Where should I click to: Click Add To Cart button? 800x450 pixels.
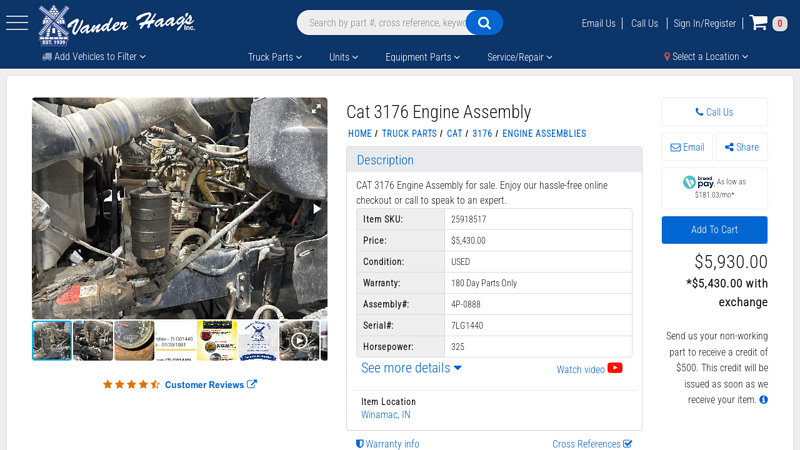point(714,230)
